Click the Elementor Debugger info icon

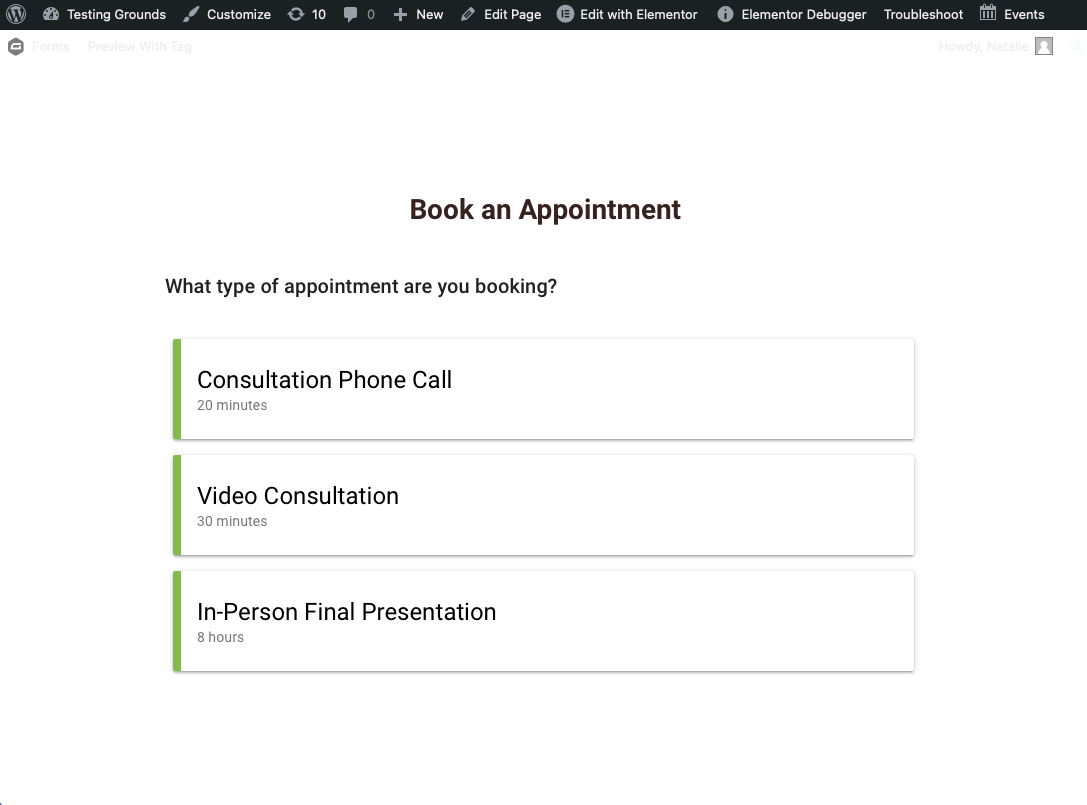click(725, 14)
